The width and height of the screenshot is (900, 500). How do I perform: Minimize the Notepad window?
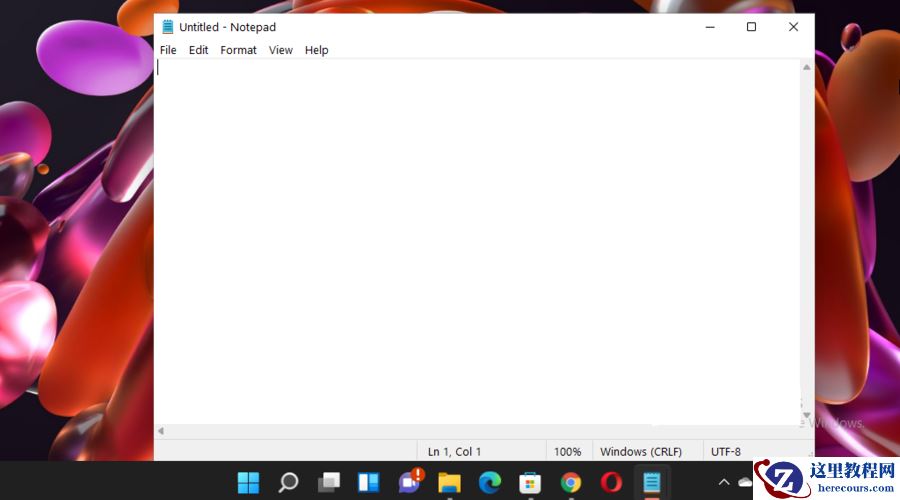pos(710,27)
